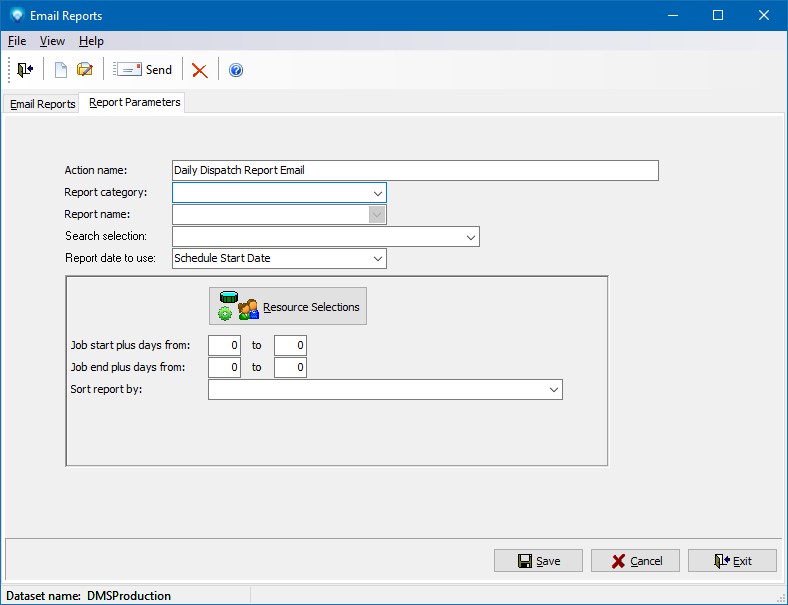Click the Email Reports app icon in title bar
The image size is (788, 605).
coord(16,15)
